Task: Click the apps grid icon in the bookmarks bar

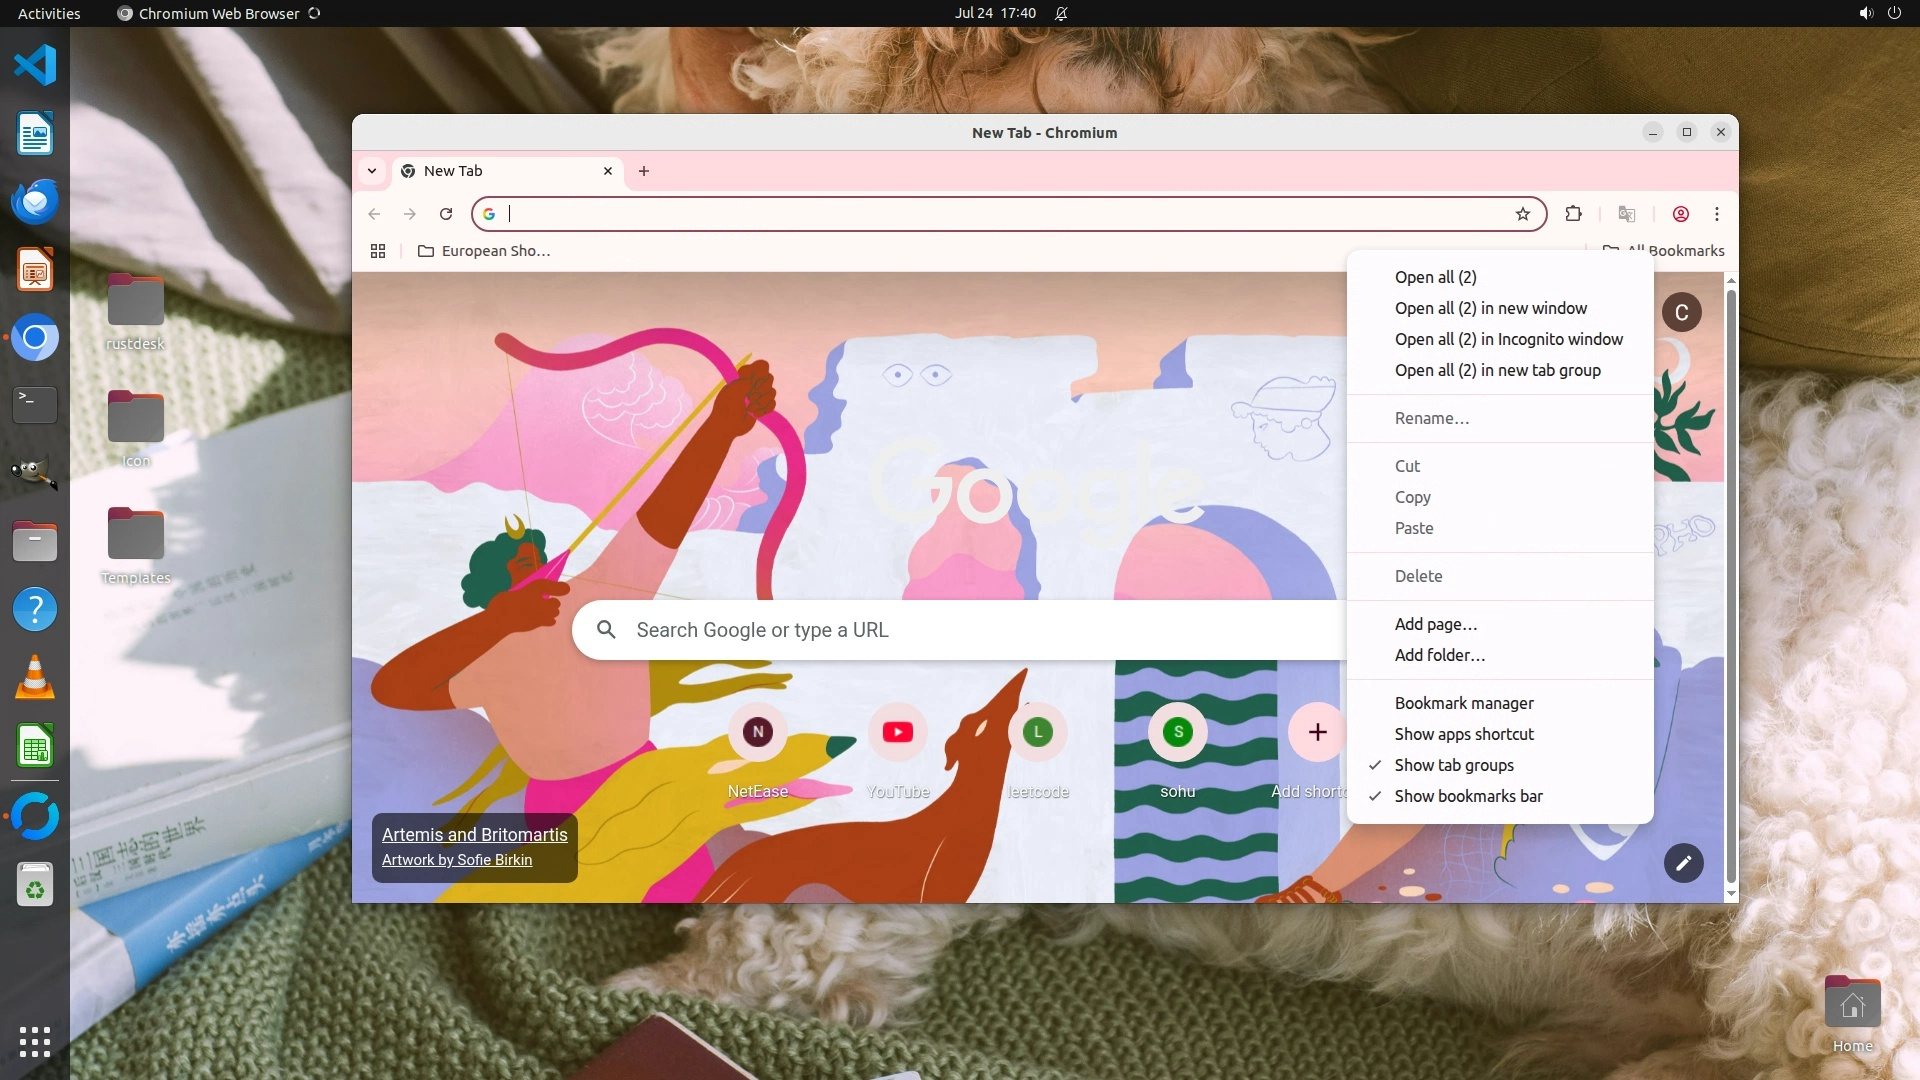Action: pos(378,251)
